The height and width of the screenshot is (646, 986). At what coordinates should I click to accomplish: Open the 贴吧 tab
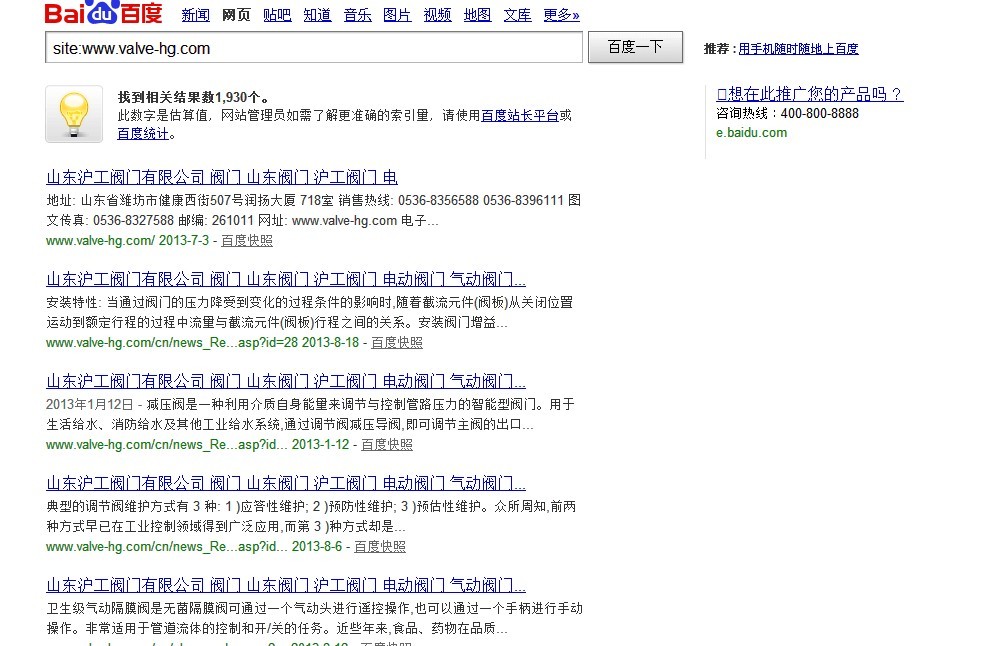[277, 14]
